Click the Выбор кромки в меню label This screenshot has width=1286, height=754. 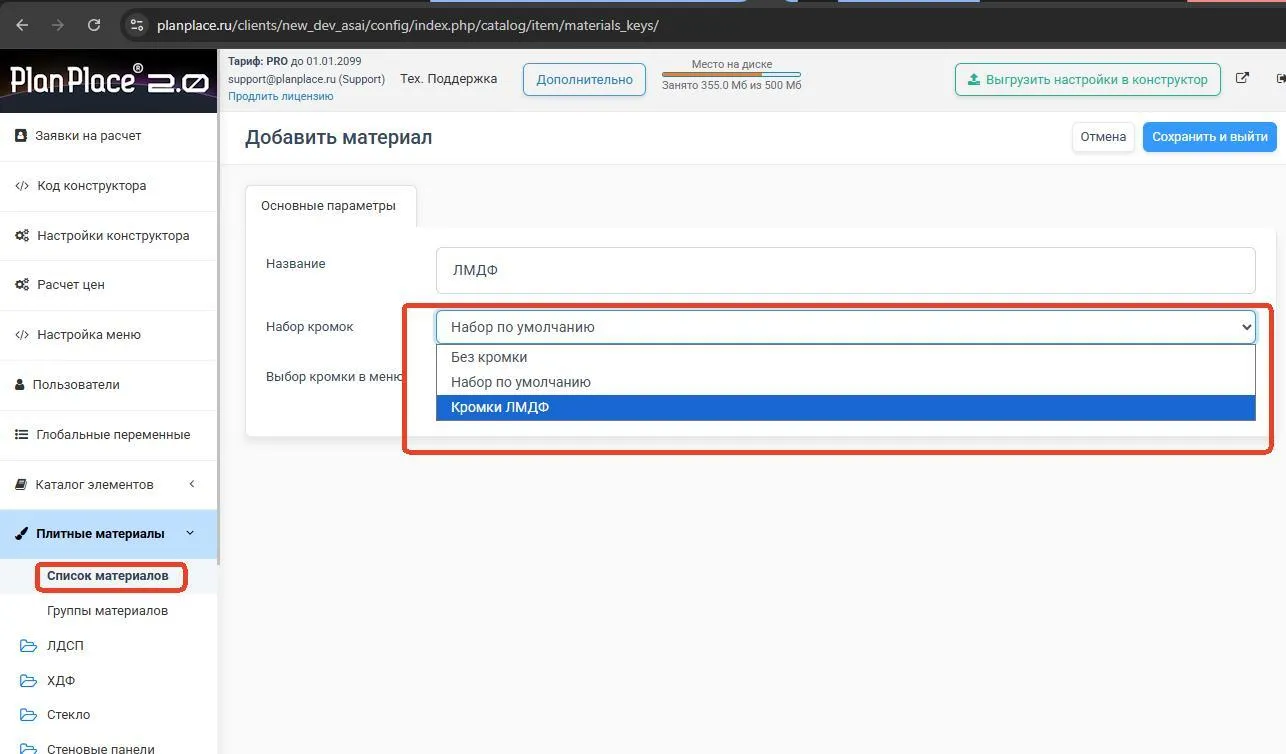pyautogui.click(x=334, y=378)
